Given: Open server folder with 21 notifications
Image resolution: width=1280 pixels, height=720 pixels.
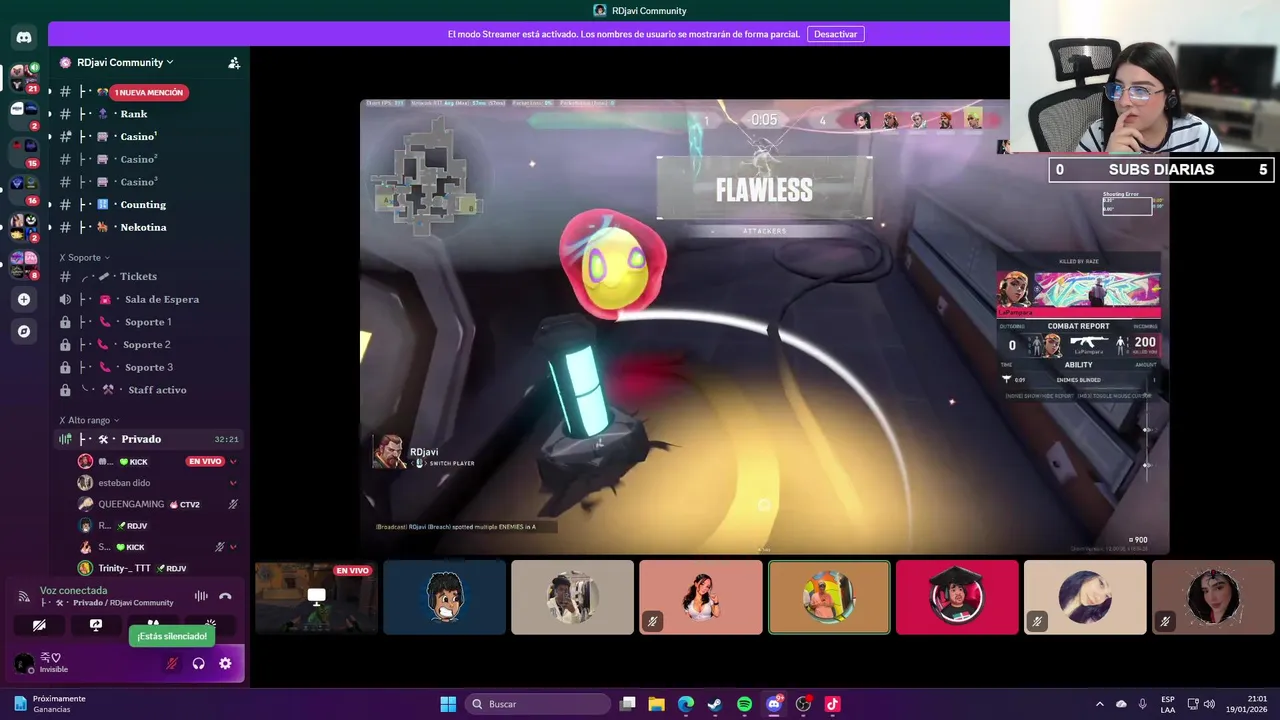Looking at the screenshot, I should [x=24, y=77].
